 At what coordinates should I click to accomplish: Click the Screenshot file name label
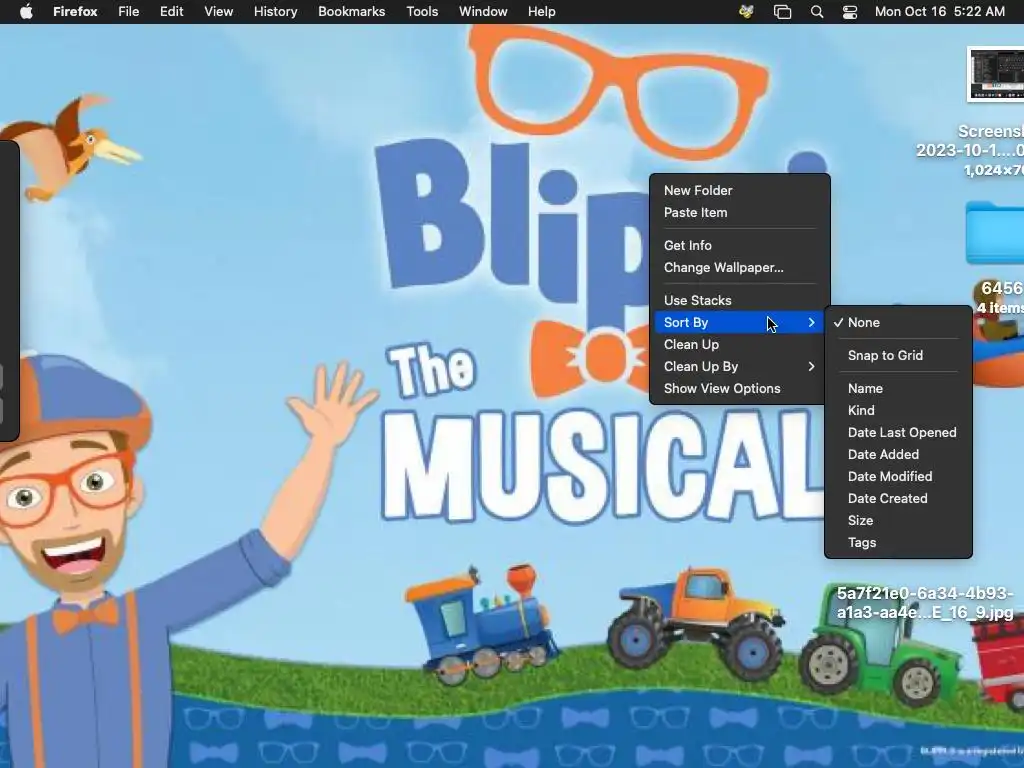970,141
